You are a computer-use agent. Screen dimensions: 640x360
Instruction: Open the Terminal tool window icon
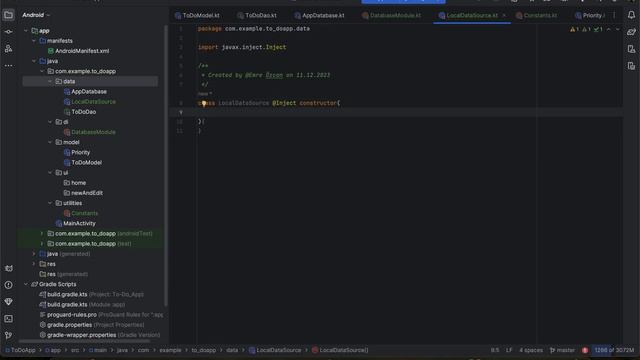tap(8, 318)
